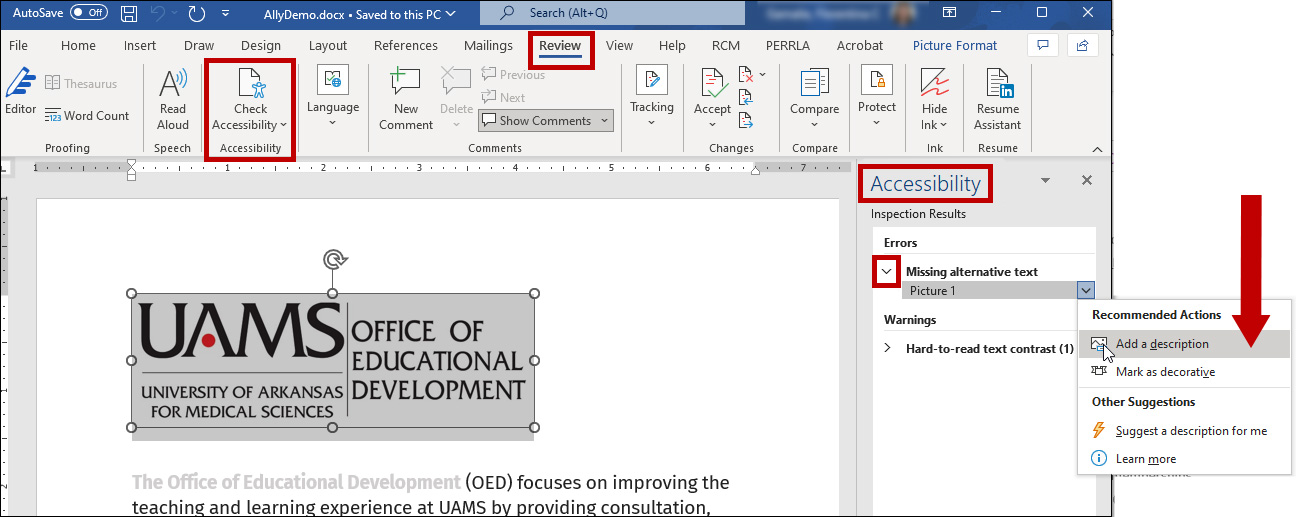Switch to the Draw tab
The width and height of the screenshot is (1296, 517).
tap(199, 46)
